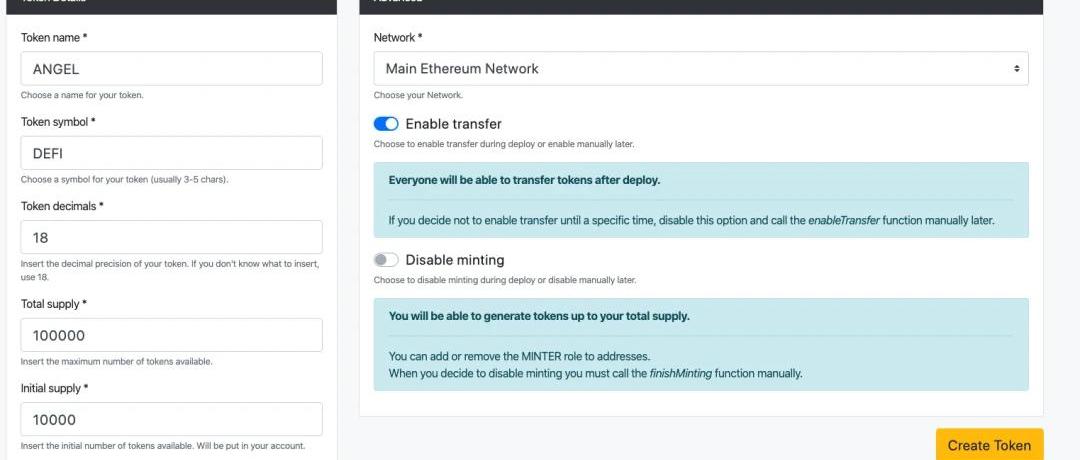This screenshot has height=460, width=1080.
Task: Click the "Network *" label
Action: 398,38
